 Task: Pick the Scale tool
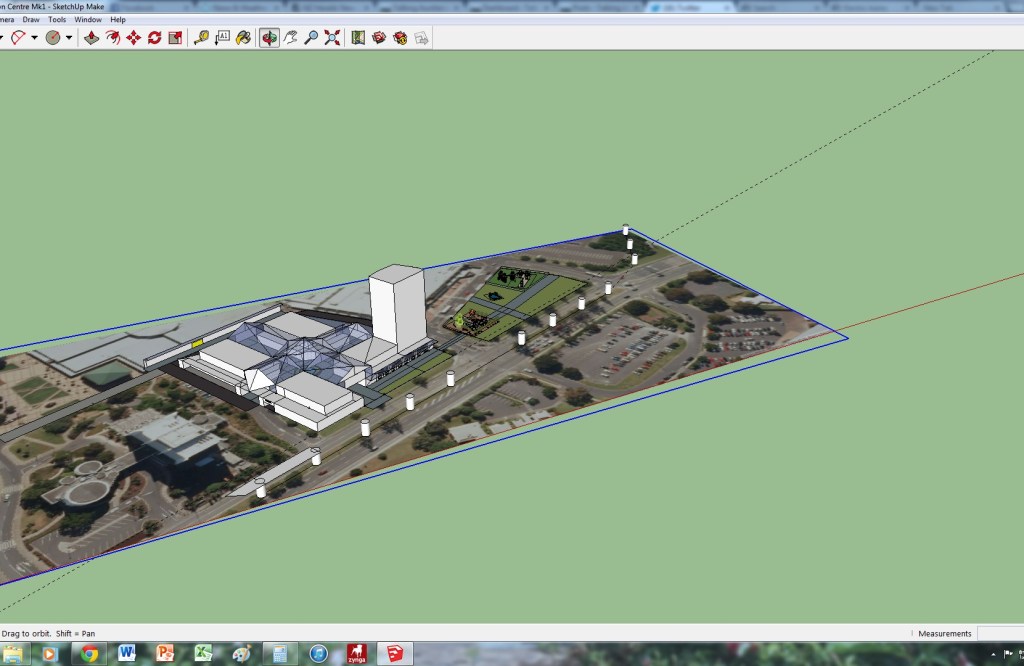[175, 38]
